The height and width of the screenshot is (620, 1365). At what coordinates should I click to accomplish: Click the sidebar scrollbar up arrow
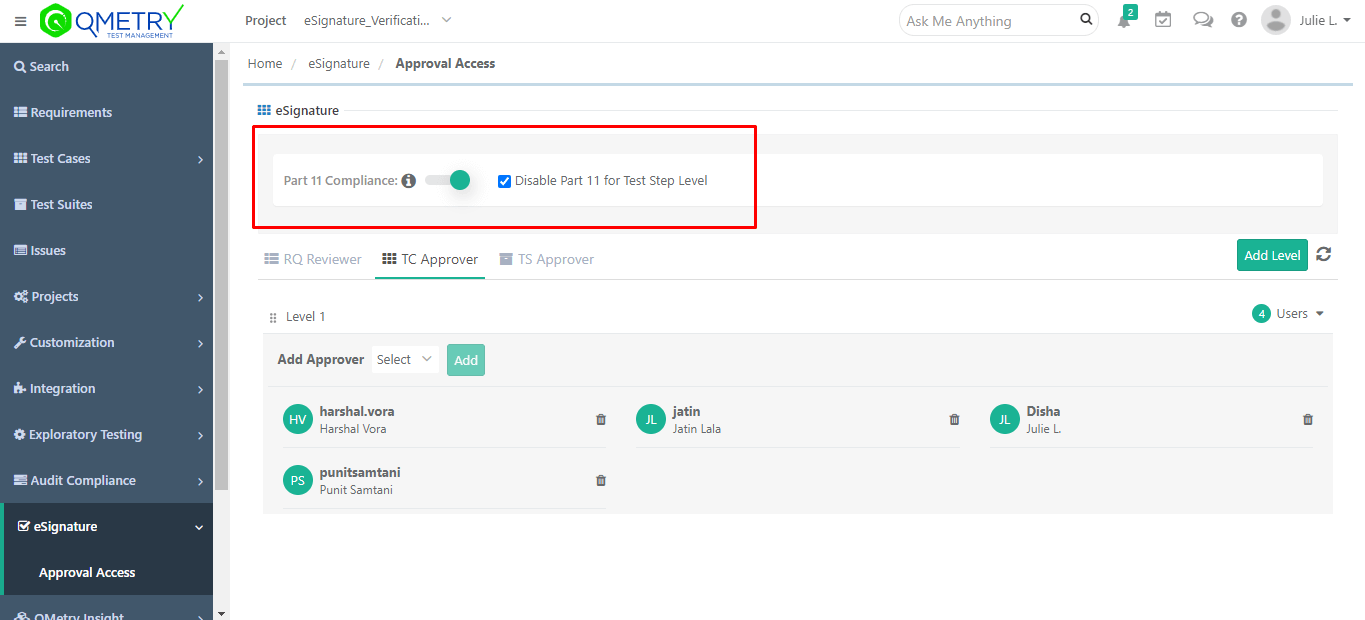tap(221, 51)
